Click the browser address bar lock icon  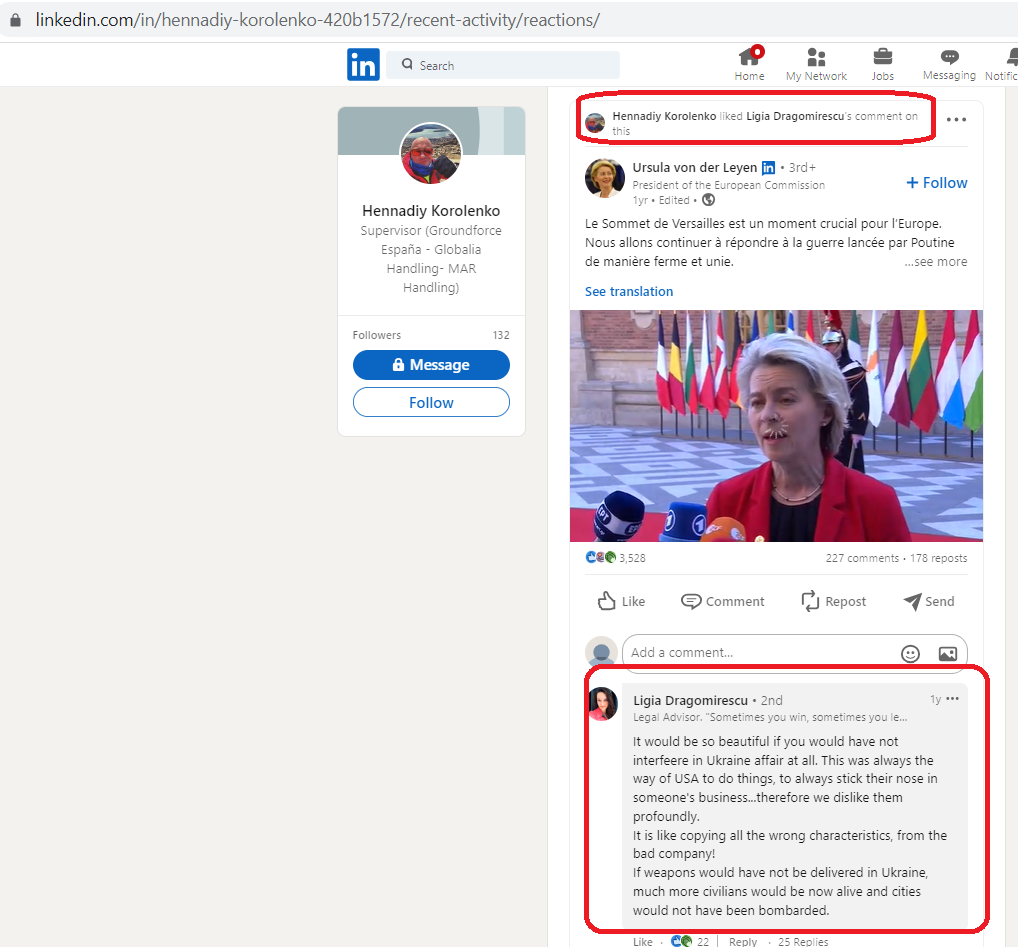(x=16, y=20)
